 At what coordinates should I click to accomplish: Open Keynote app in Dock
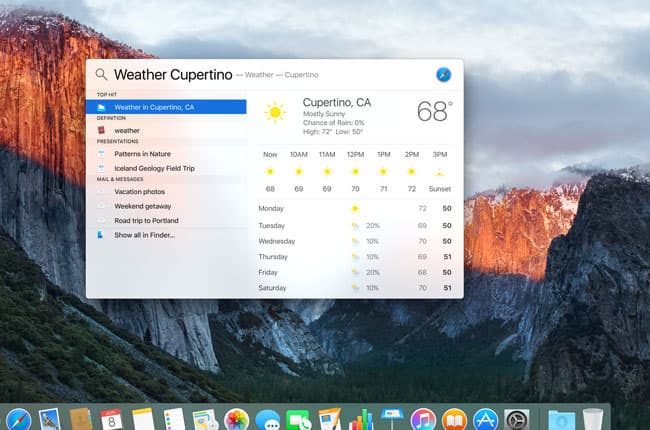click(x=392, y=420)
